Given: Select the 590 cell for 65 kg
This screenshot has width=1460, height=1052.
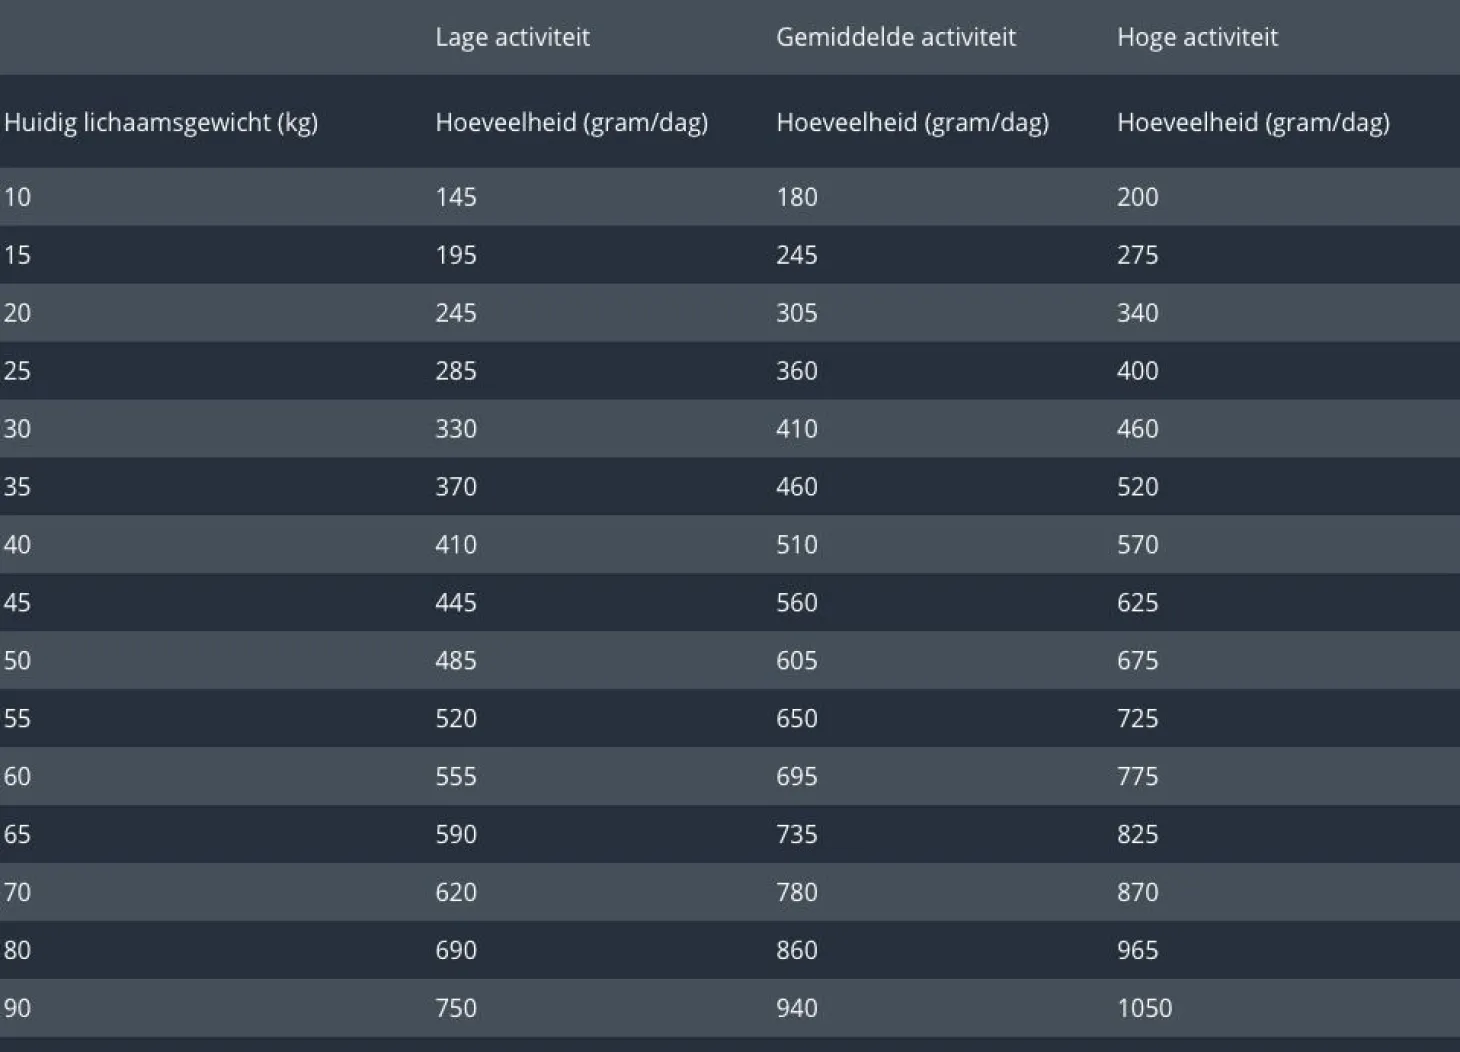Looking at the screenshot, I should pos(456,835).
